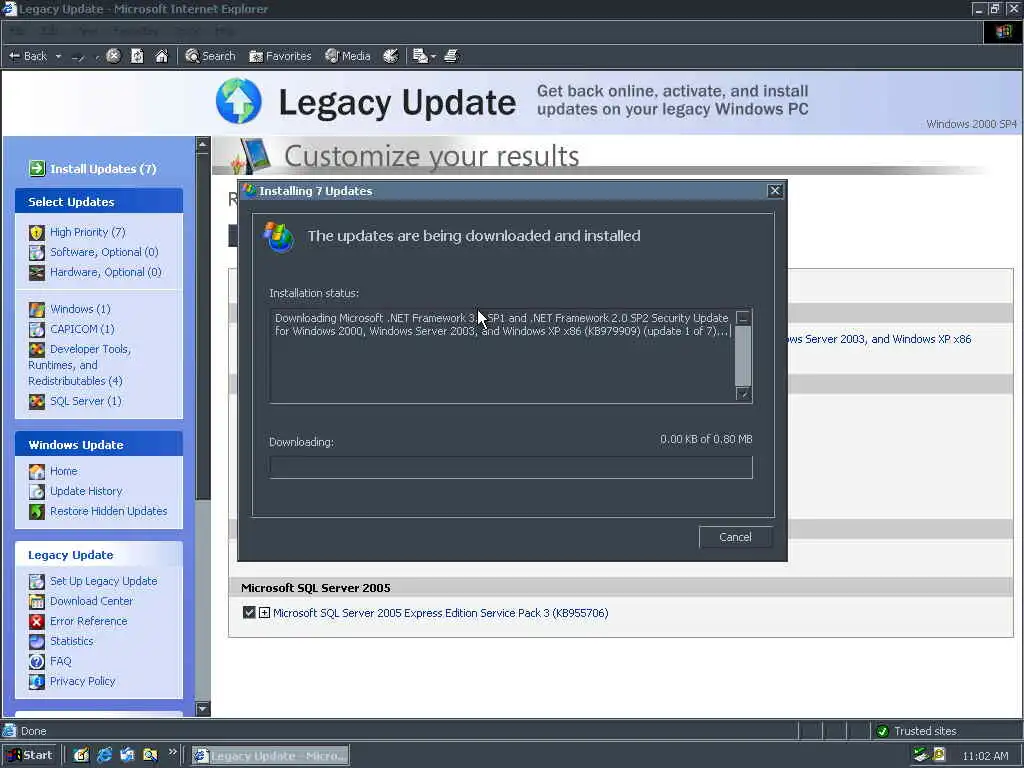Viewport: 1024px width, 768px height.
Task: Launch Internet Explorer from Quick Launch
Action: pyautogui.click(x=104, y=755)
